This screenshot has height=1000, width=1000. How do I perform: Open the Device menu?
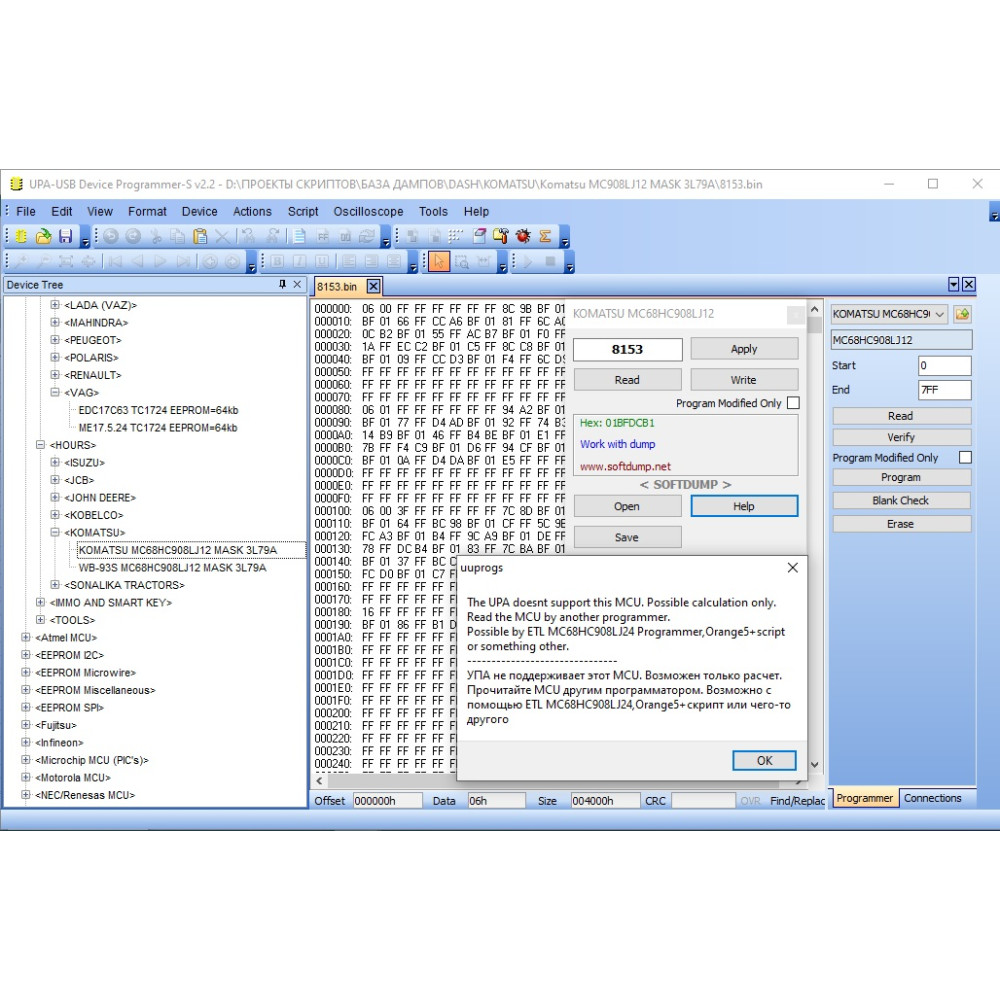[200, 212]
